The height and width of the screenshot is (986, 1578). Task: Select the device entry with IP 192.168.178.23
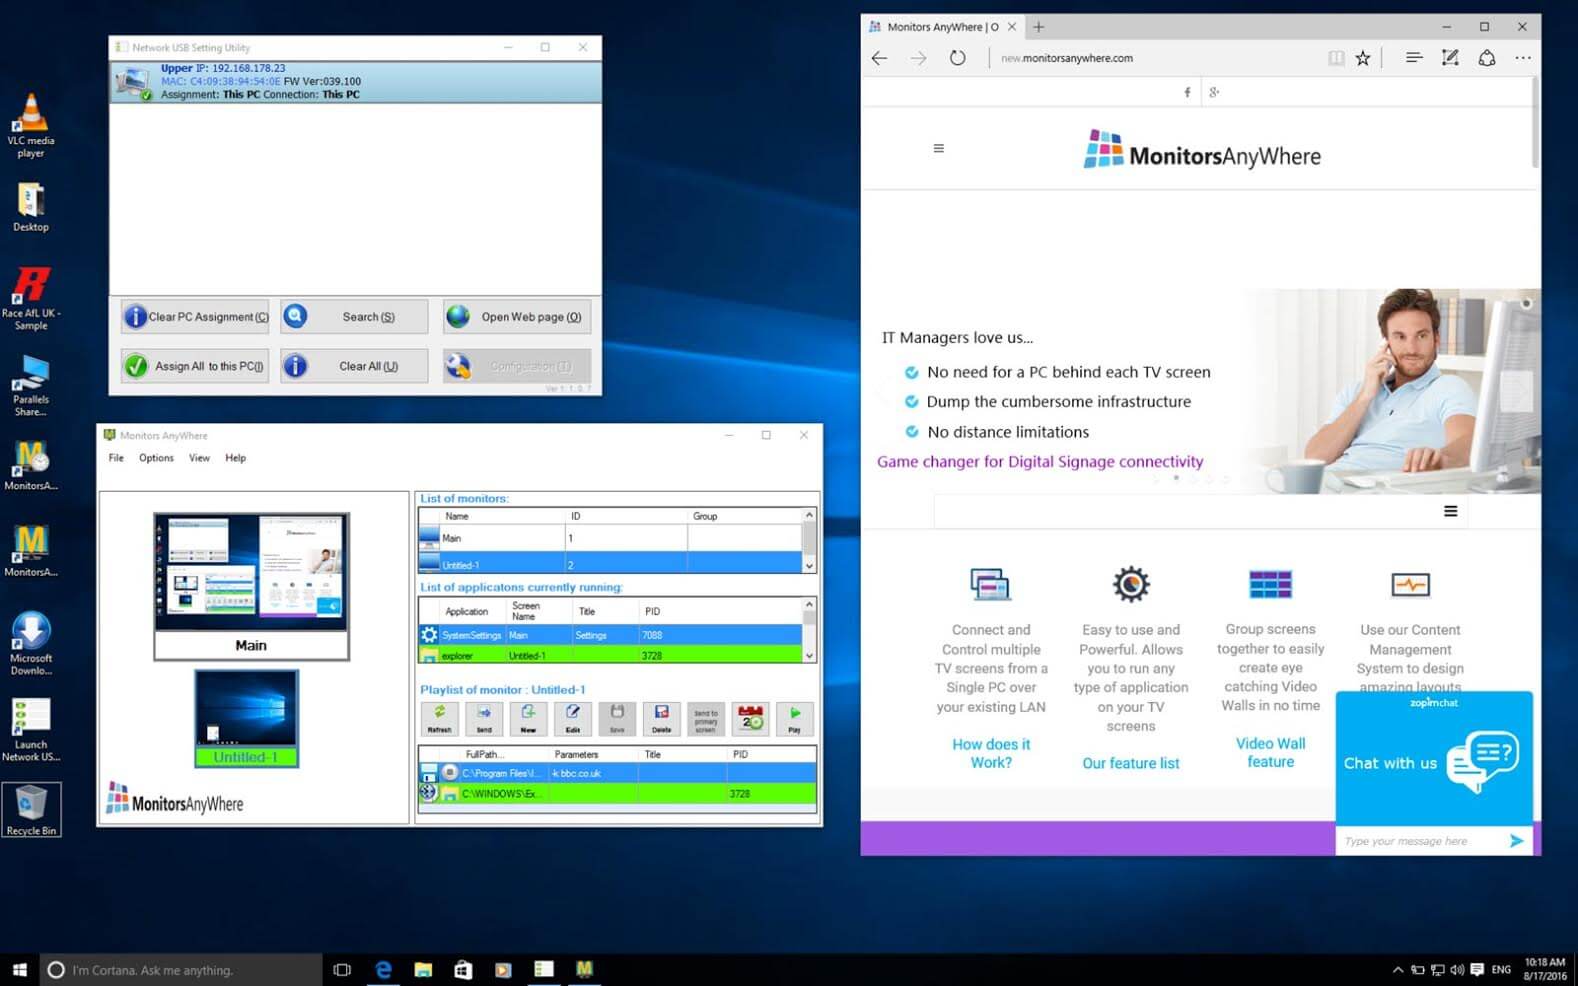point(355,82)
